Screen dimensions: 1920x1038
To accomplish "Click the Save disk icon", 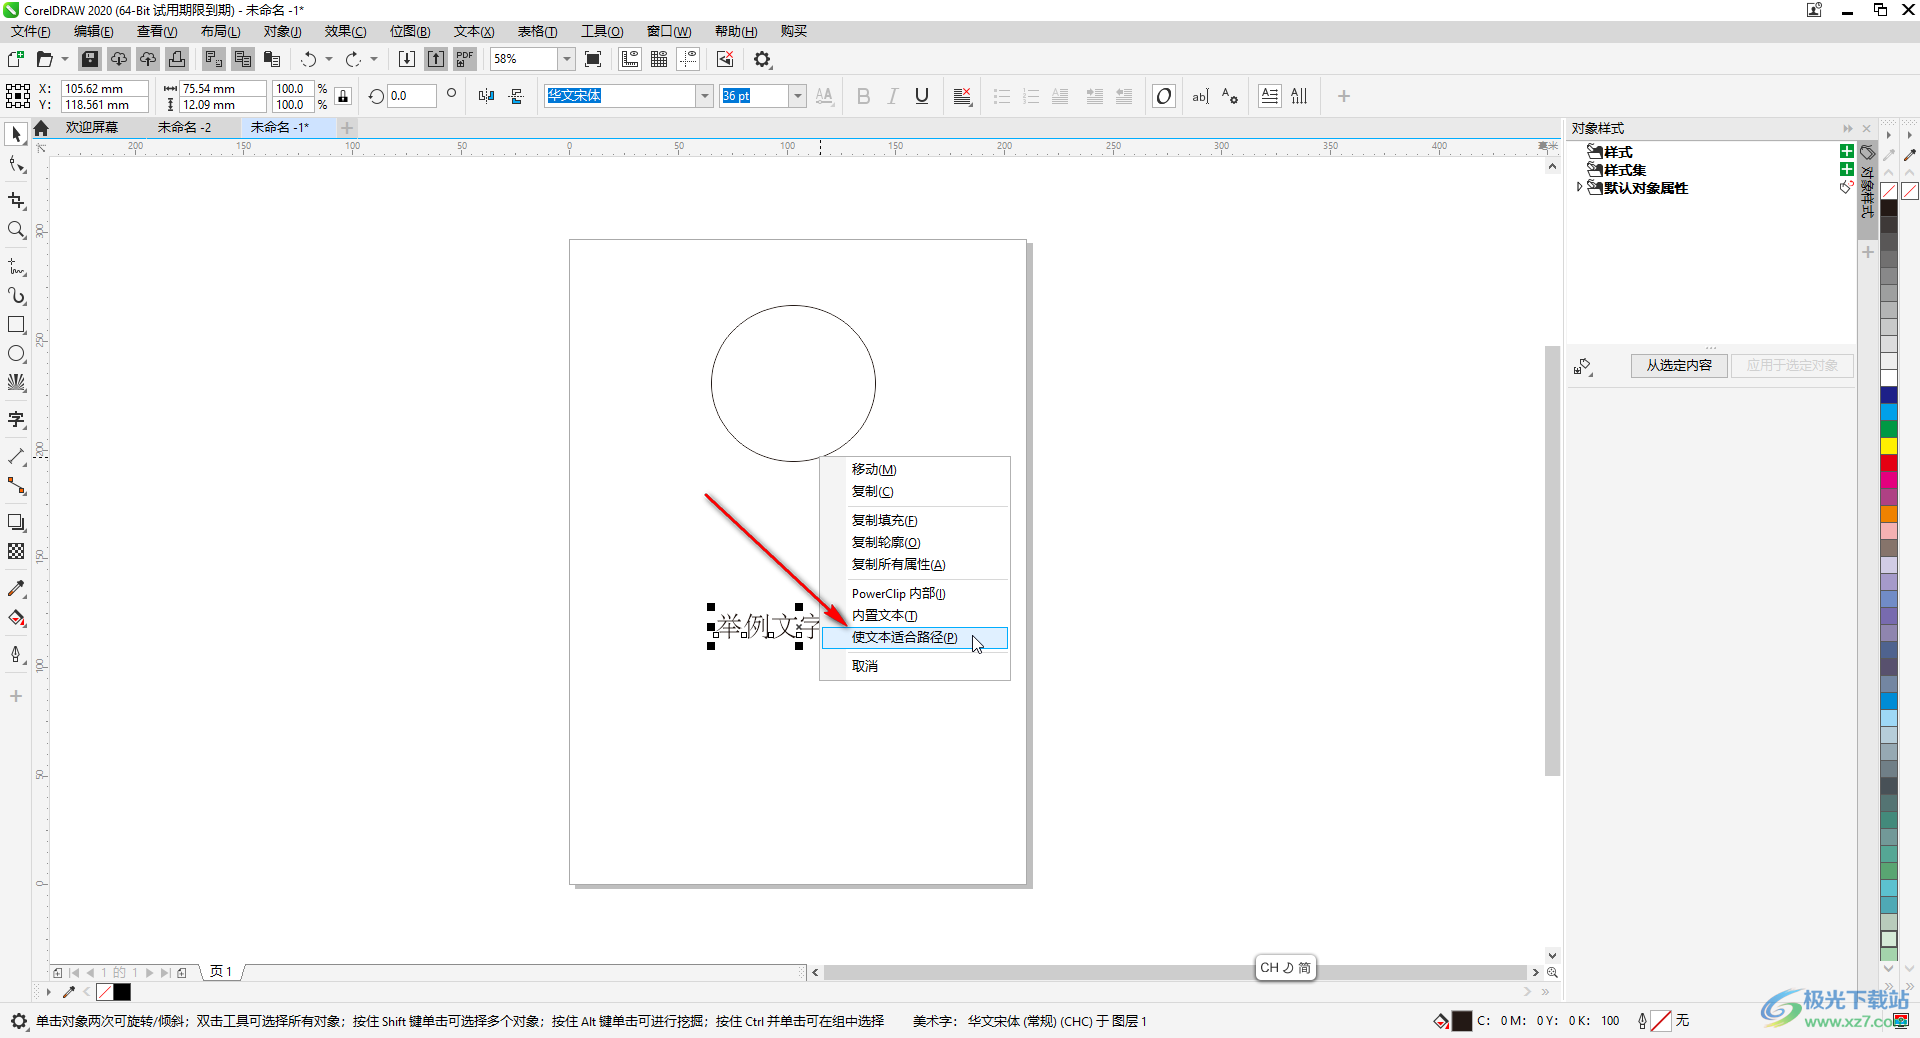I will pos(90,59).
